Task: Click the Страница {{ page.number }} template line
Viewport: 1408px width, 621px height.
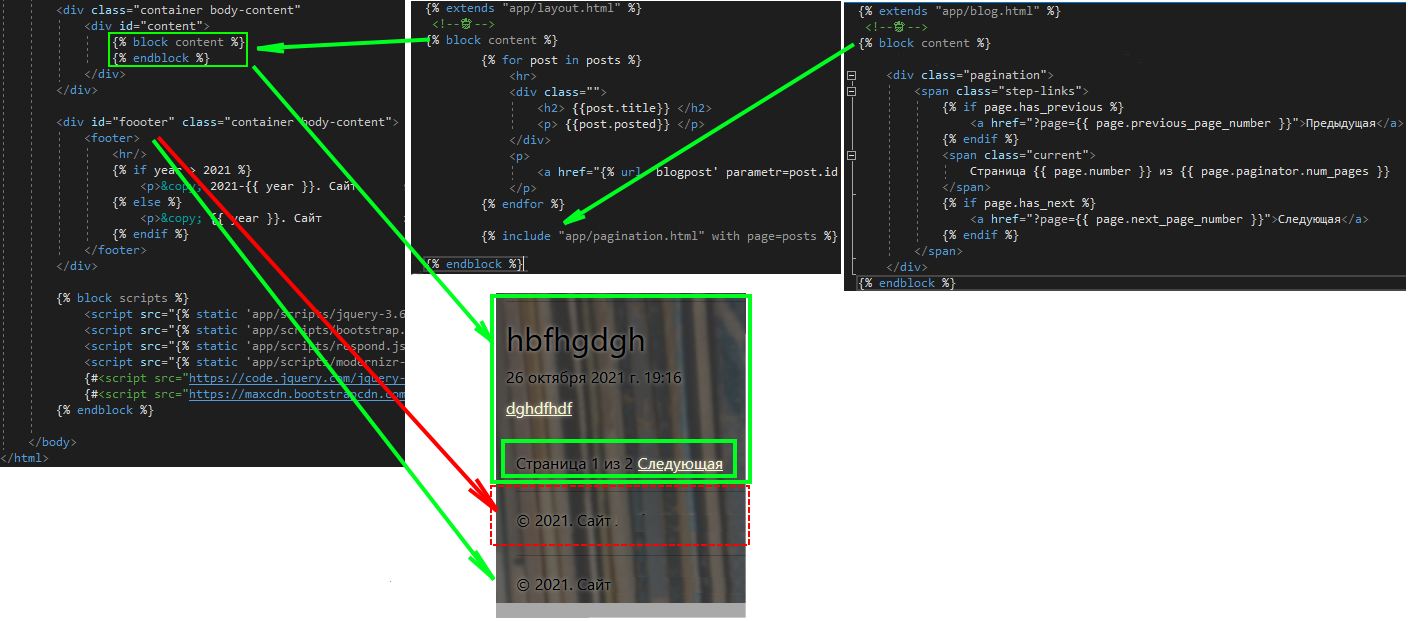Action: 1180,171
